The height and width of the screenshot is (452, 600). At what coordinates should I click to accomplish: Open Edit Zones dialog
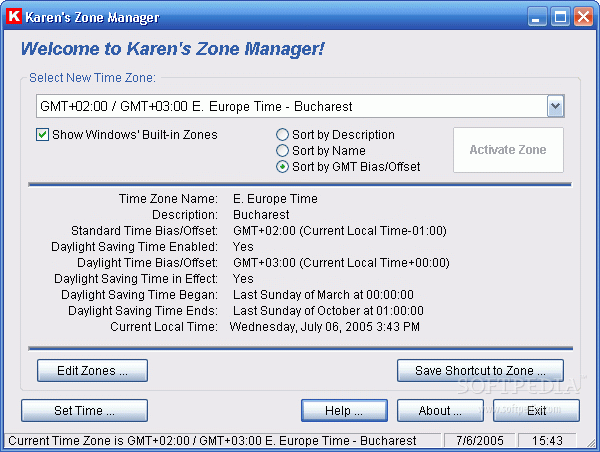point(92,370)
